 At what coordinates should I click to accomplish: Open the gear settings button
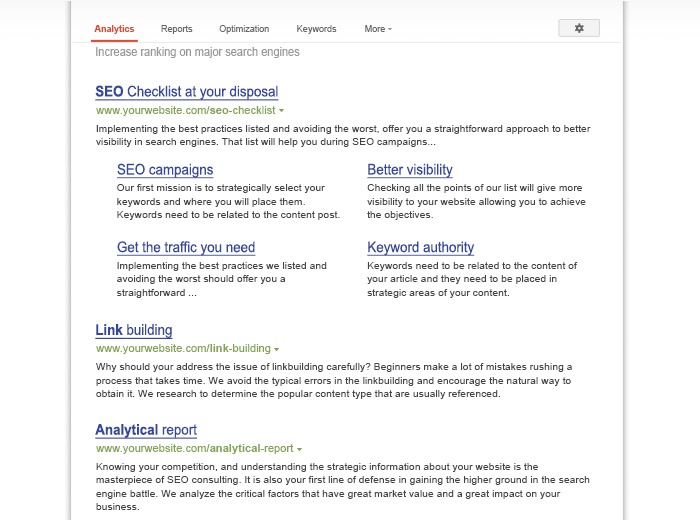[579, 28]
